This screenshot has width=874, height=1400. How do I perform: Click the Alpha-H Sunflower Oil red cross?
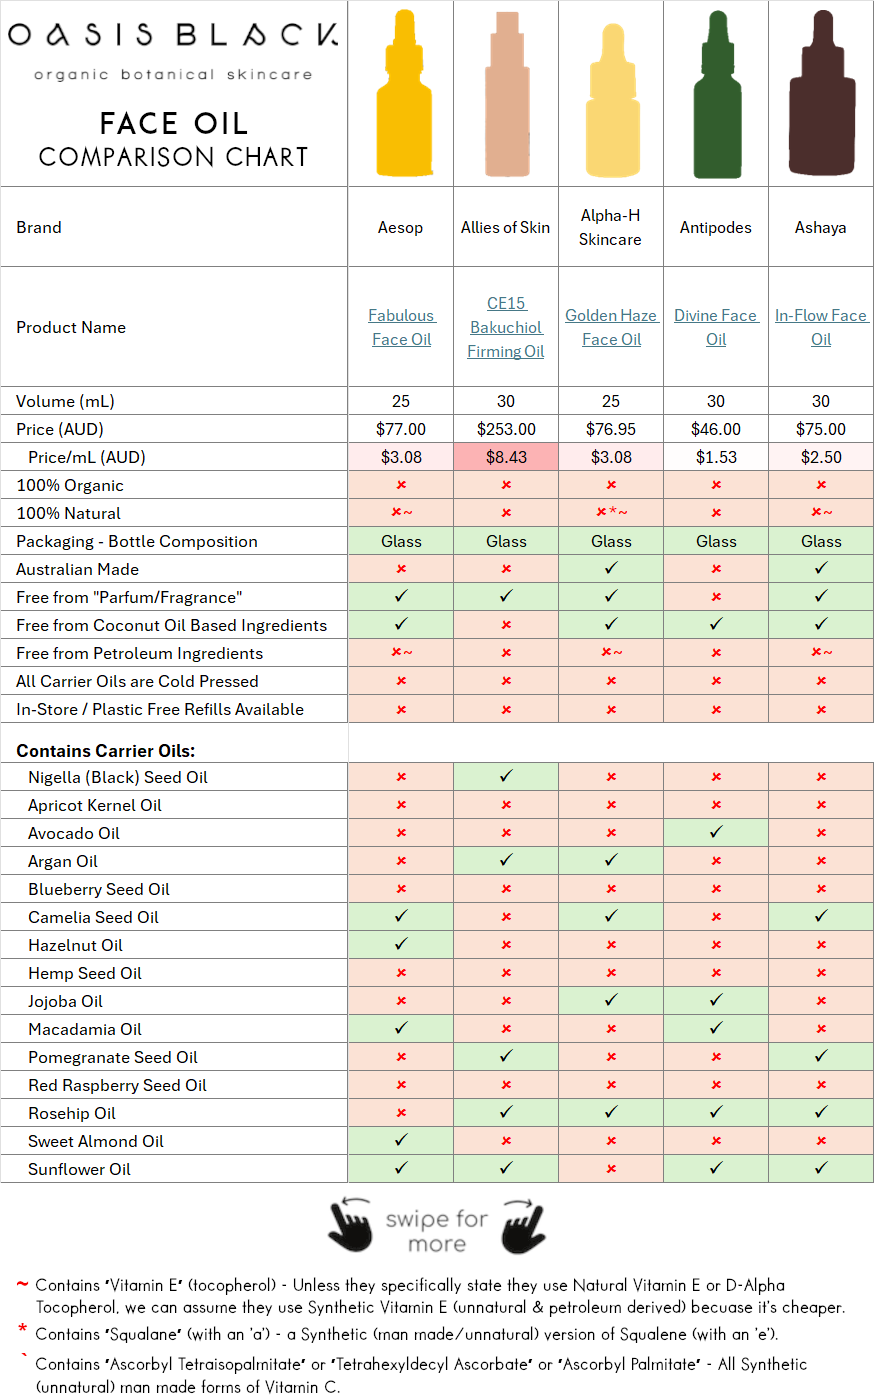(611, 1169)
